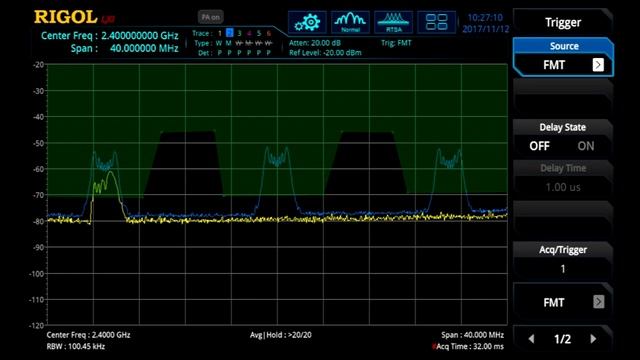The image size is (640, 360).
Task: Set Delay State to OFF
Action: [x=539, y=146]
